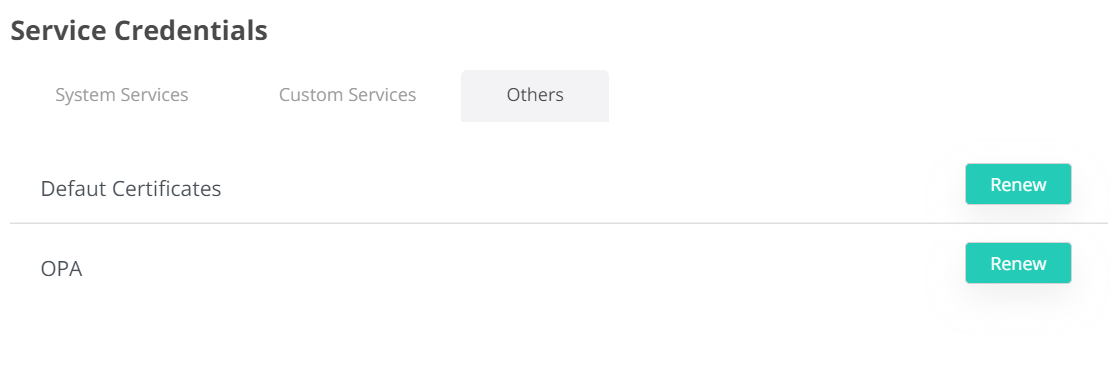Click the Renew button in the OPA row
1120x389 pixels.
(1018, 263)
